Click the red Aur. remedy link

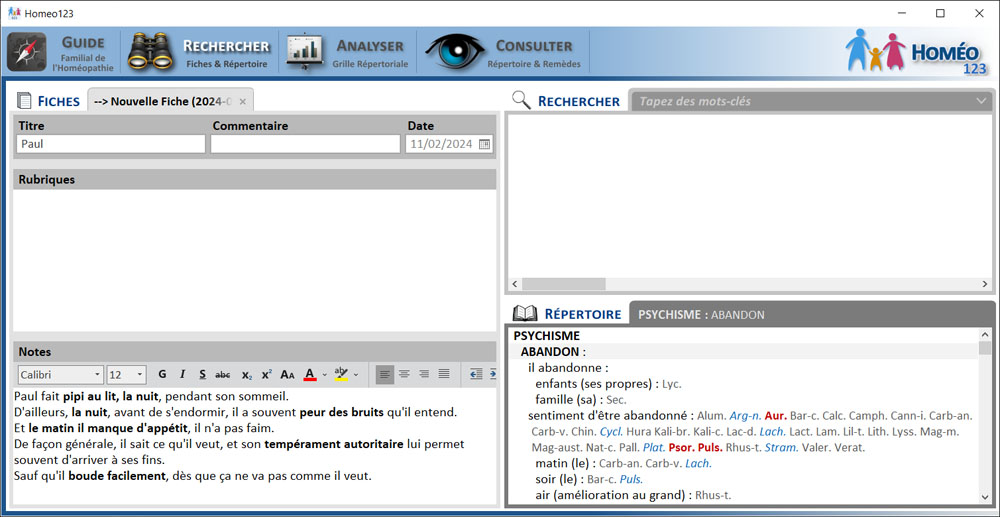point(775,416)
